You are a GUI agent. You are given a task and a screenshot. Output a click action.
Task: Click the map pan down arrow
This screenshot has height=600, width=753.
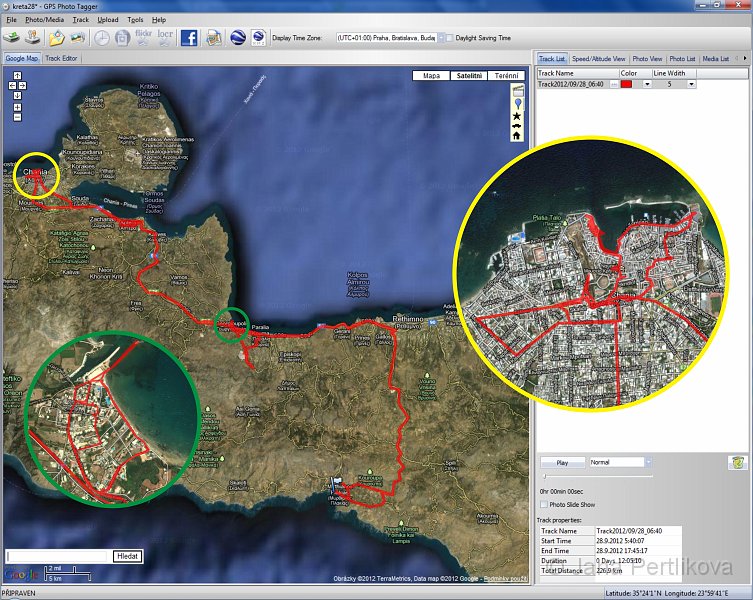tap(17, 96)
